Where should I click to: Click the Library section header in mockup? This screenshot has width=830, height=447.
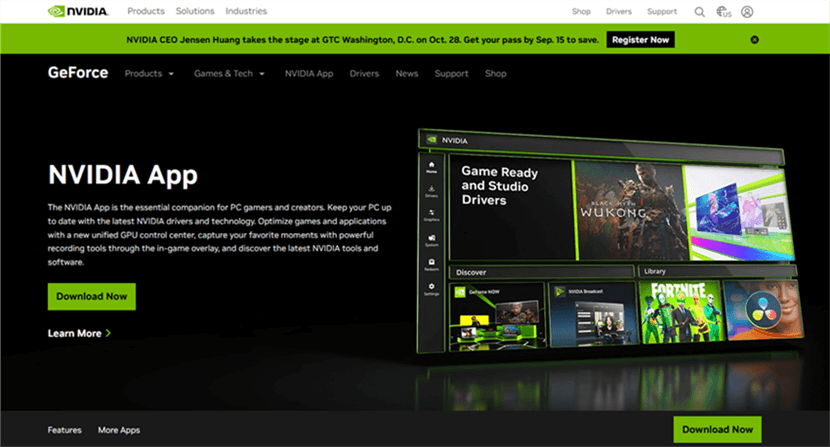click(x=717, y=271)
